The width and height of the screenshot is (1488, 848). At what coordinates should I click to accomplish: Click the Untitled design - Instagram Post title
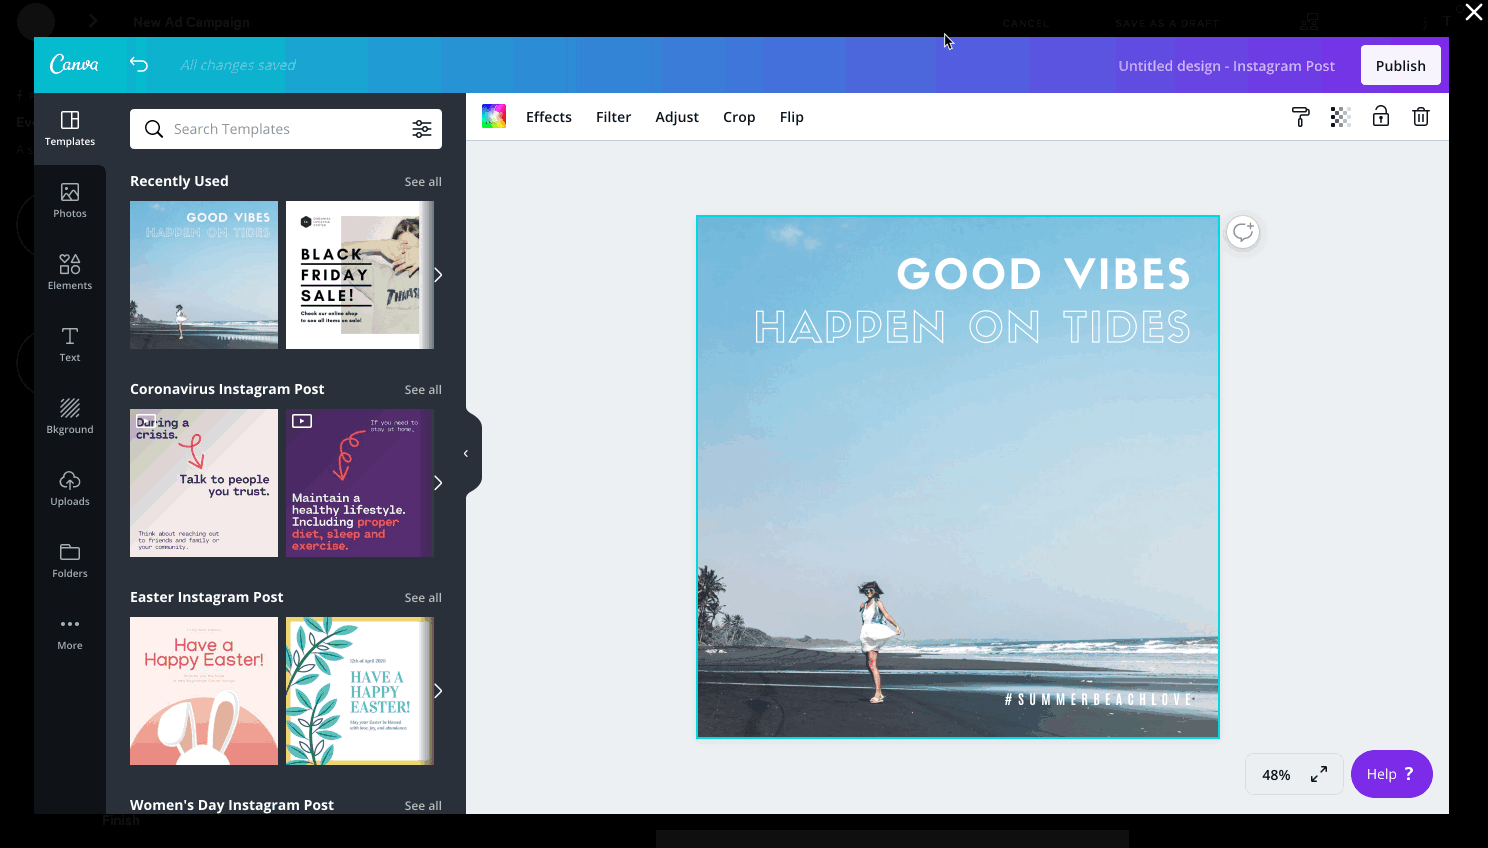[1226, 66]
